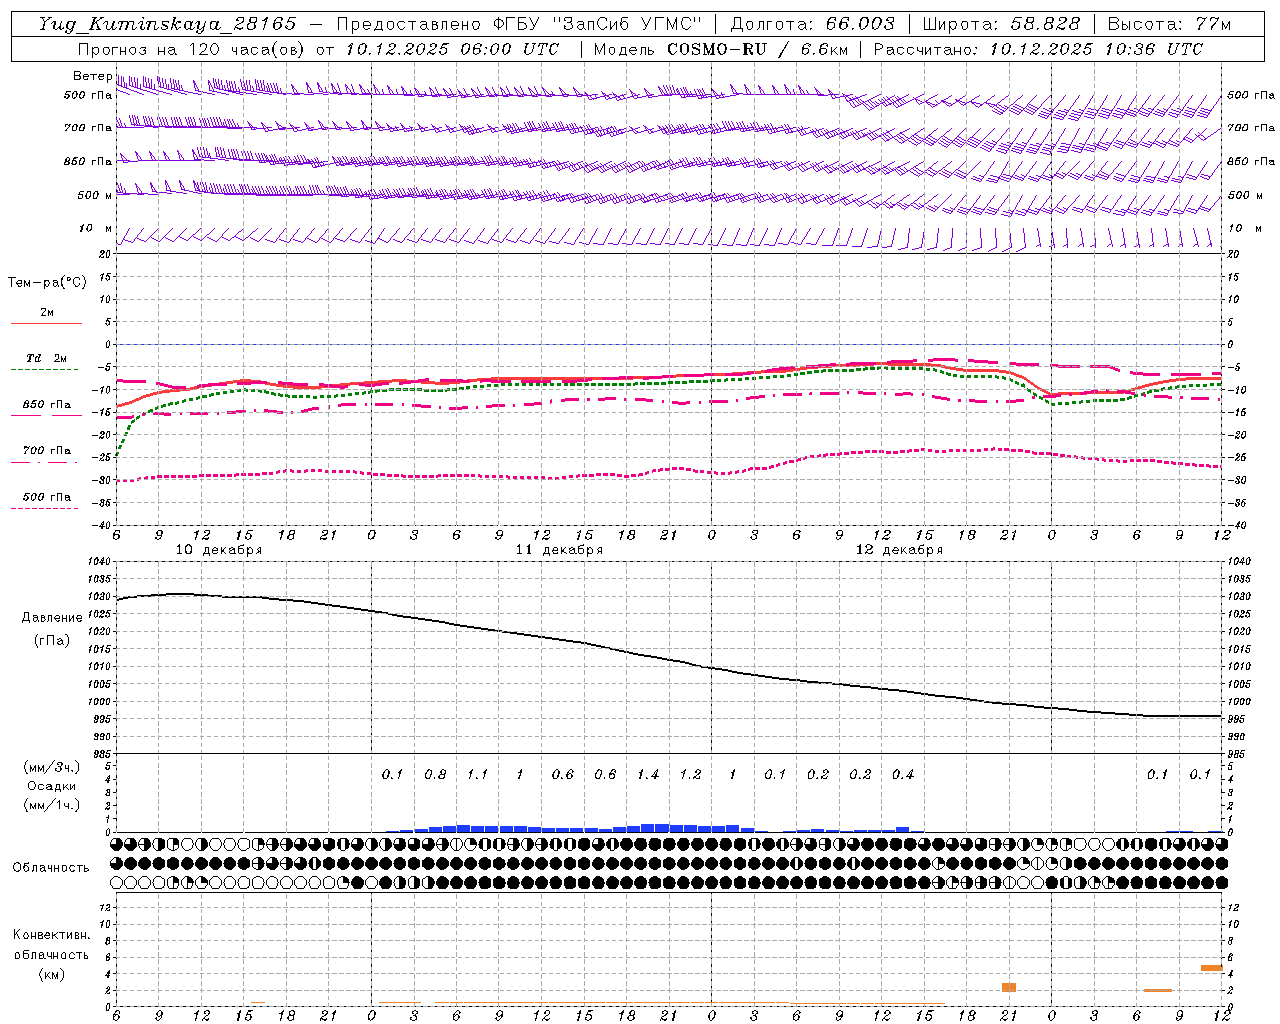Screen dimensions: 1280x1024
Task: Click the '(км)' unit label of convective panel
Action: [x=51, y=974]
